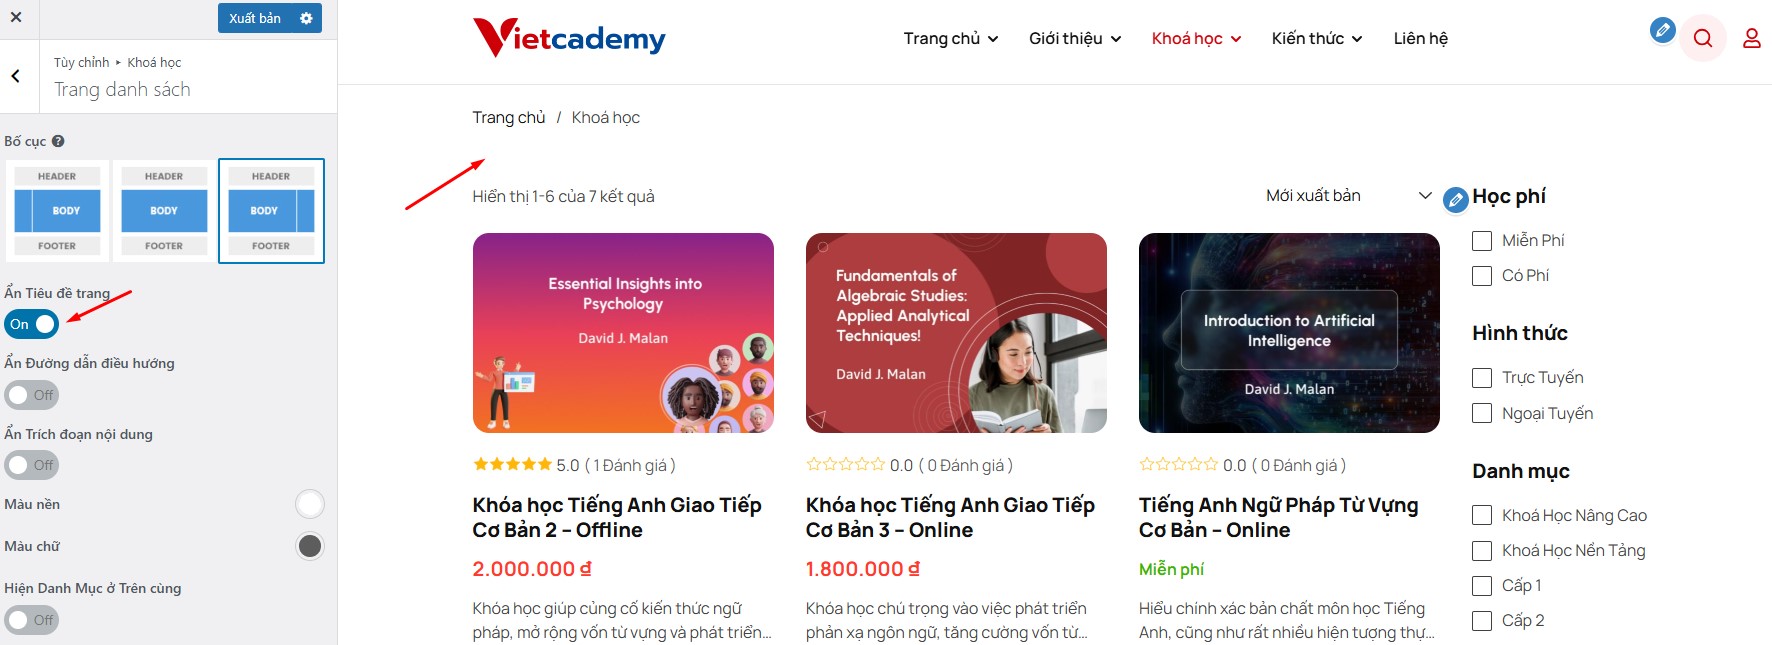Expand the Khoá học menu
Viewport: 1772px width, 645px height.
[1196, 39]
